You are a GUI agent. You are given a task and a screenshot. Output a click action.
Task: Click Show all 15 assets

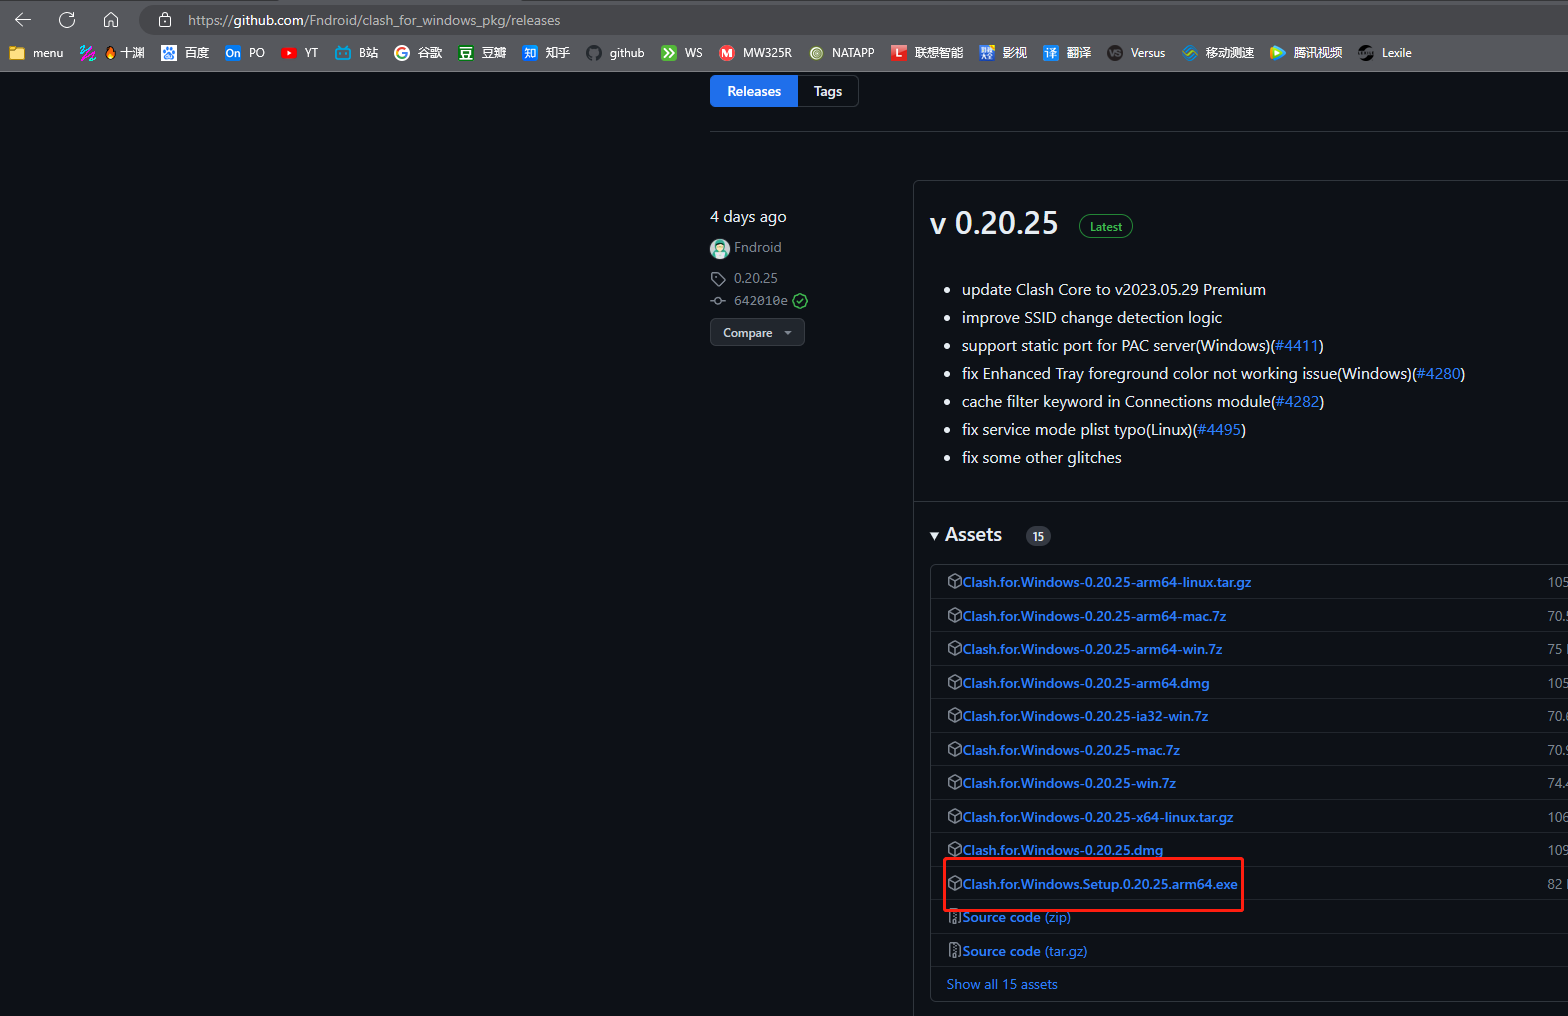[x=1002, y=984]
